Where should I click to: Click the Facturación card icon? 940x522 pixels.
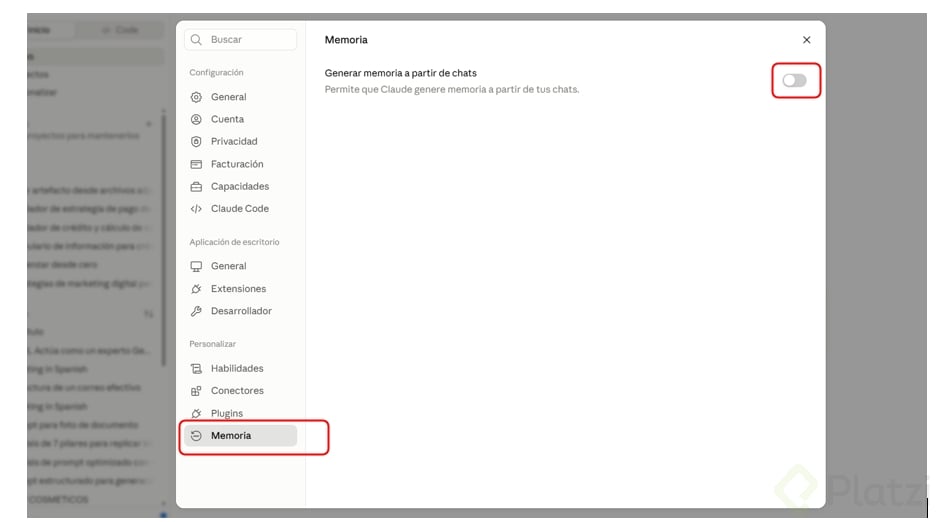coord(196,164)
